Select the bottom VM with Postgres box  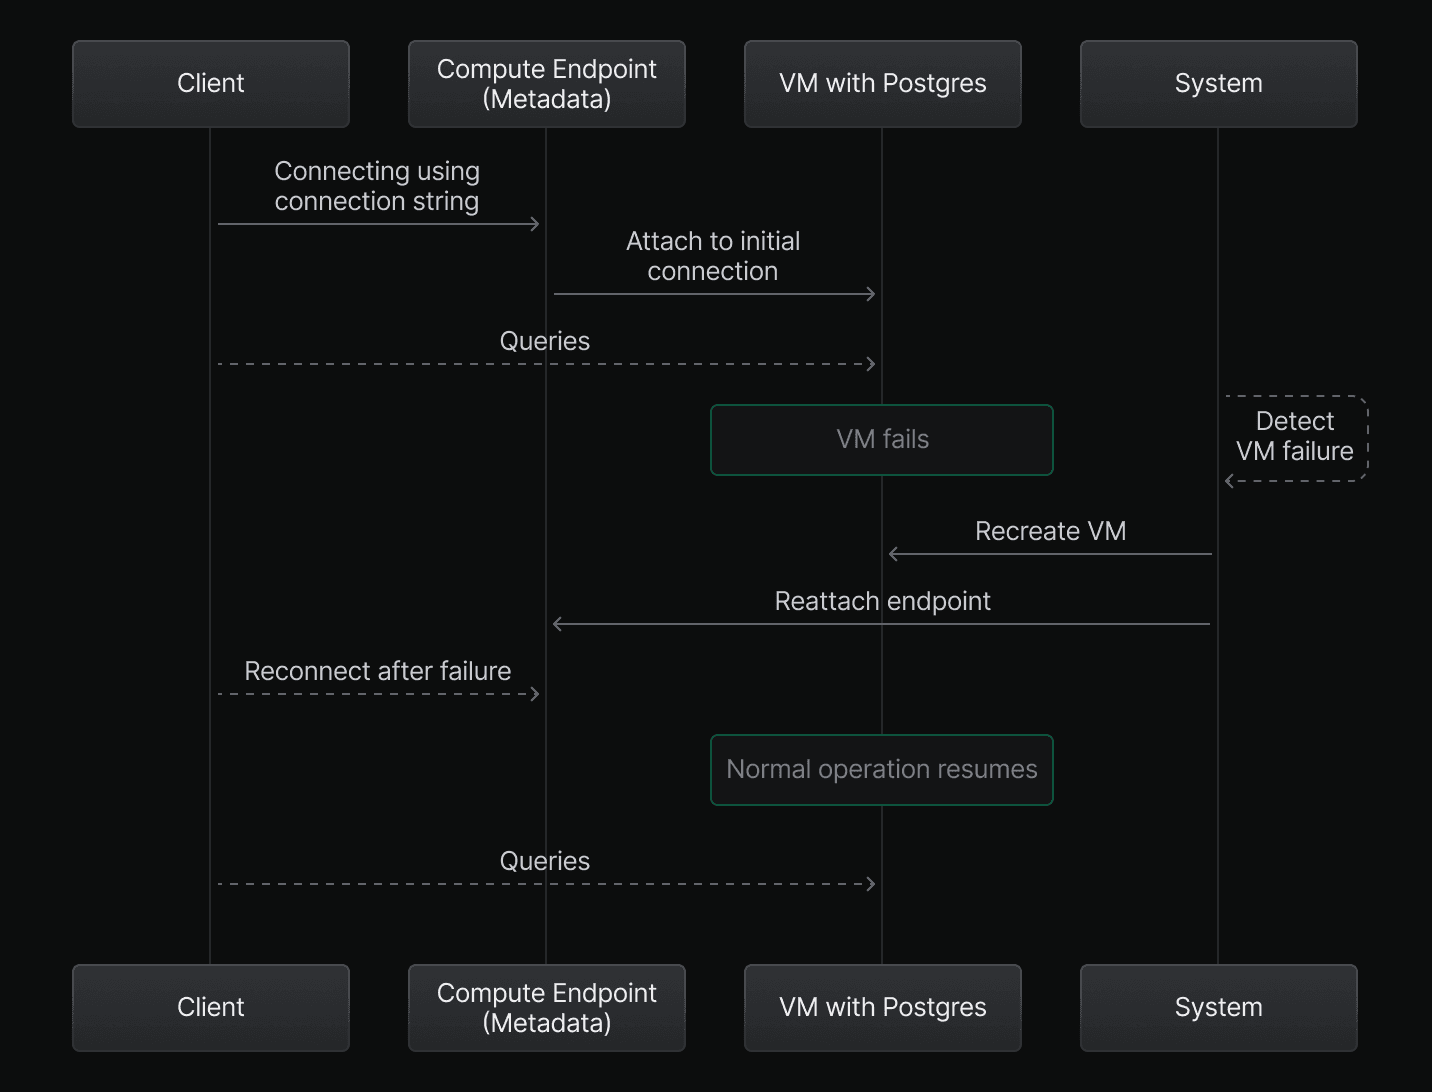(882, 1007)
